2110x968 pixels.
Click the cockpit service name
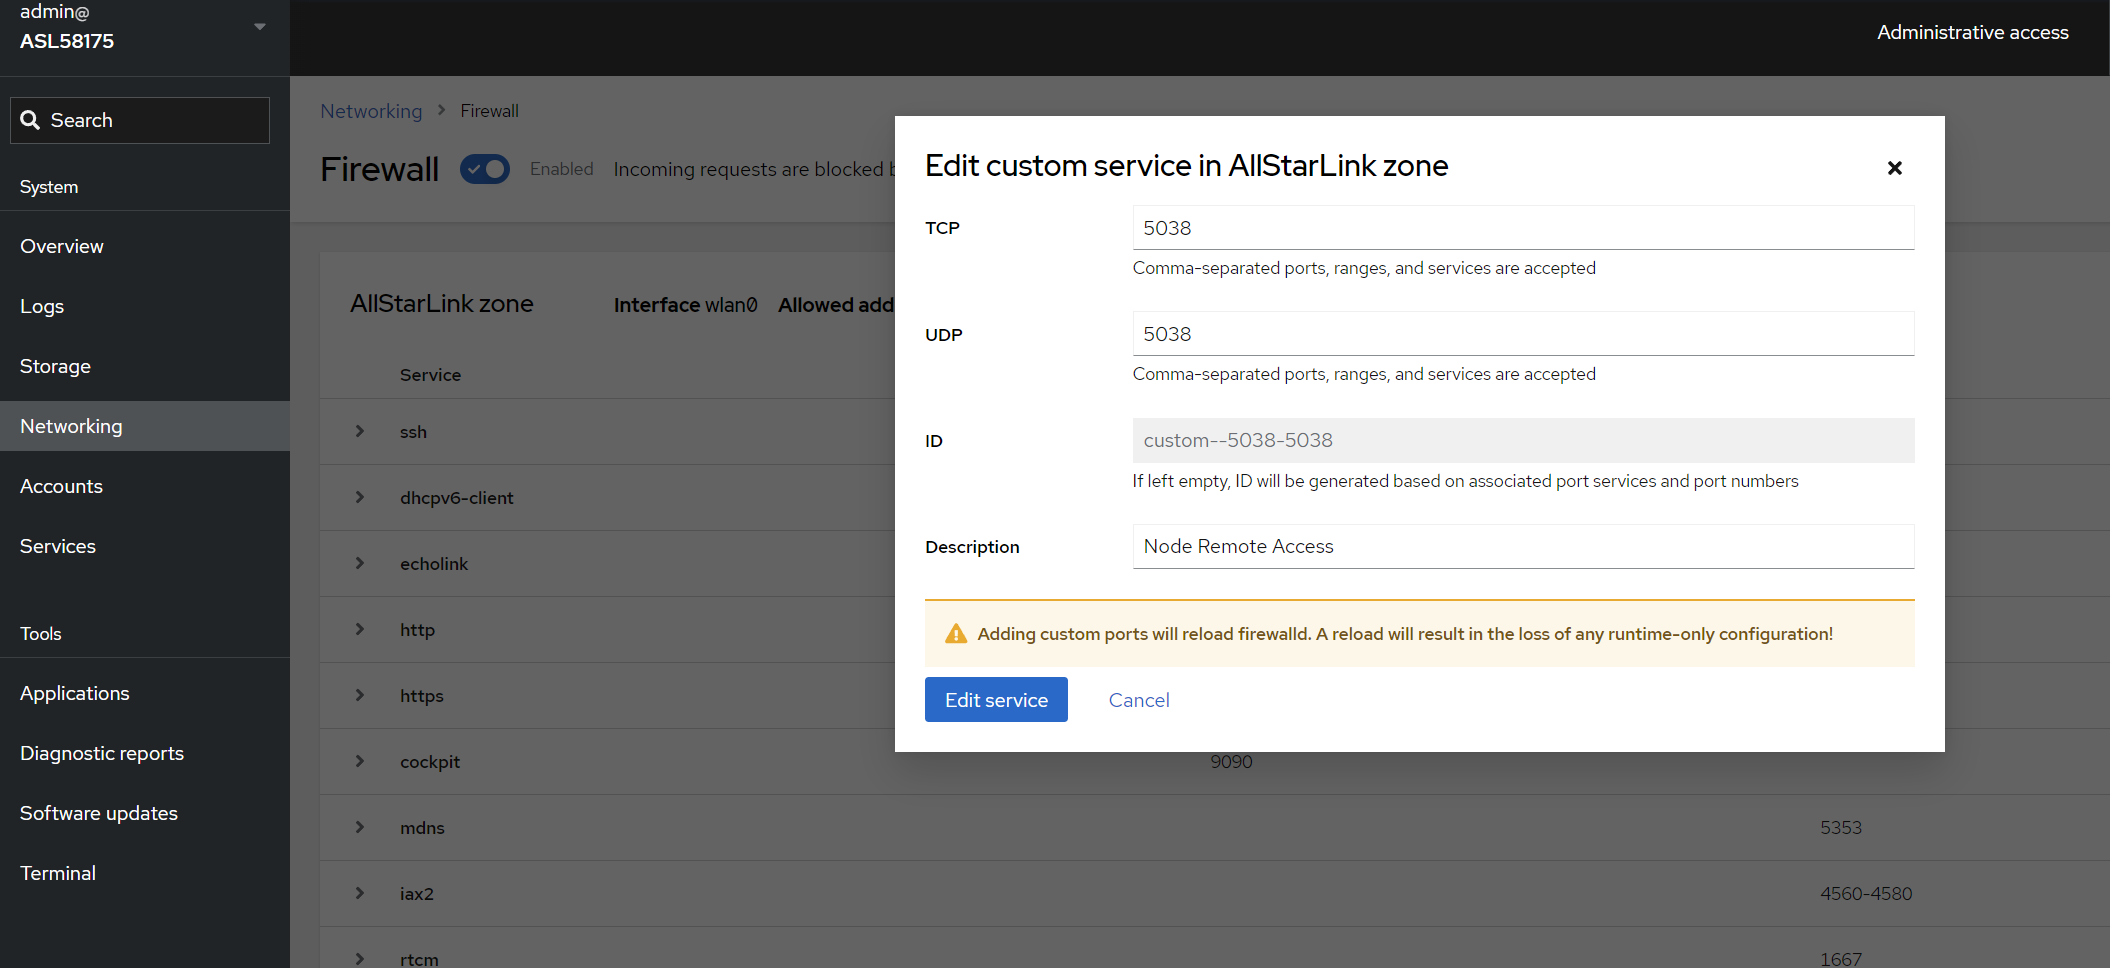430,762
